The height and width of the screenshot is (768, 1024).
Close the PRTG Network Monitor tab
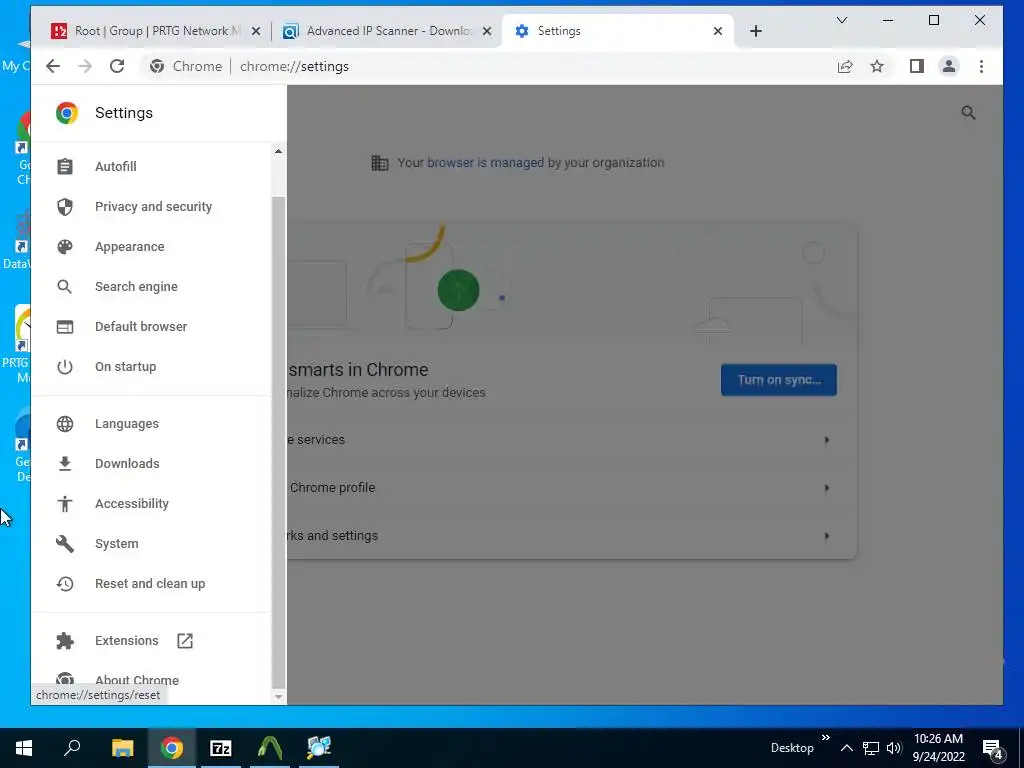pos(256,31)
